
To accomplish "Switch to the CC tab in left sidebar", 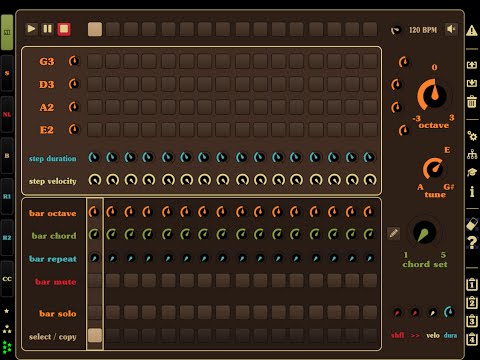I will point(7,279).
